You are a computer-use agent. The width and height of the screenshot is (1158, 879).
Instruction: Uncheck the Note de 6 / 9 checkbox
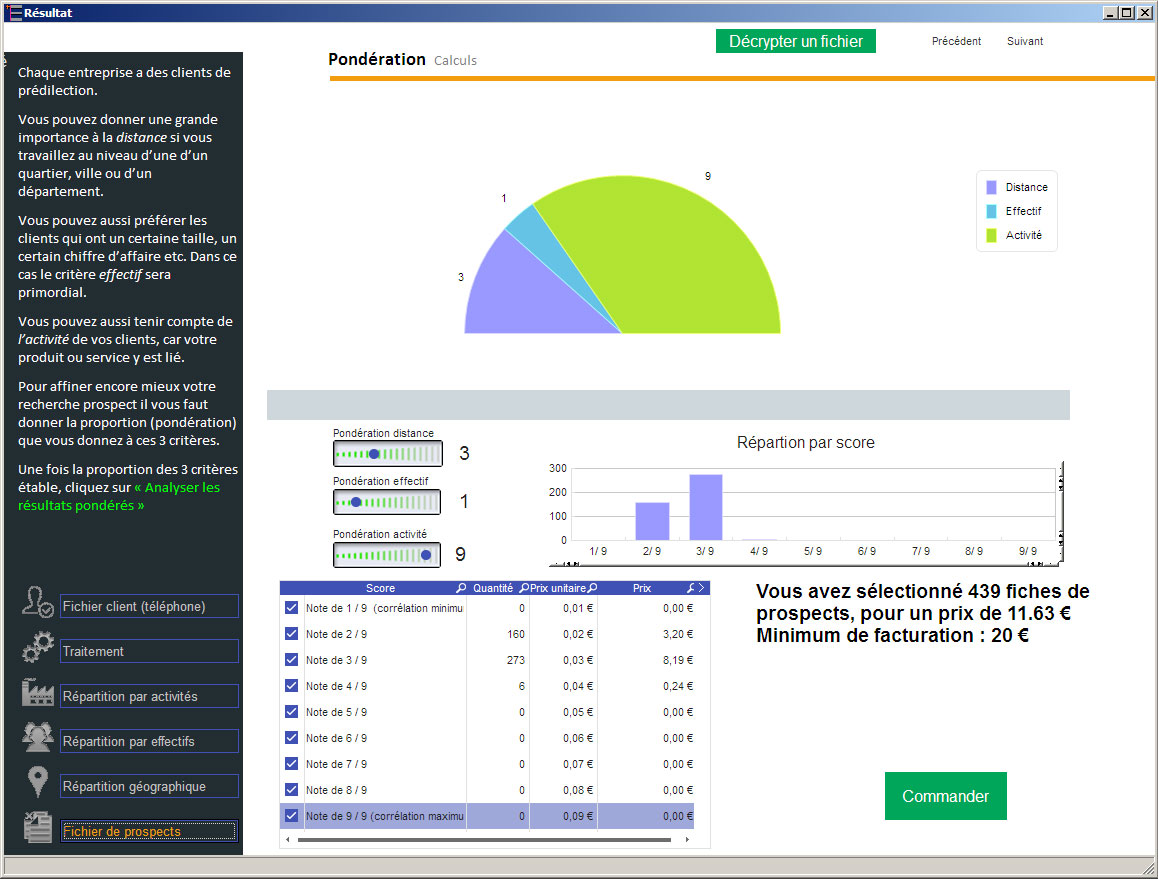(291, 737)
